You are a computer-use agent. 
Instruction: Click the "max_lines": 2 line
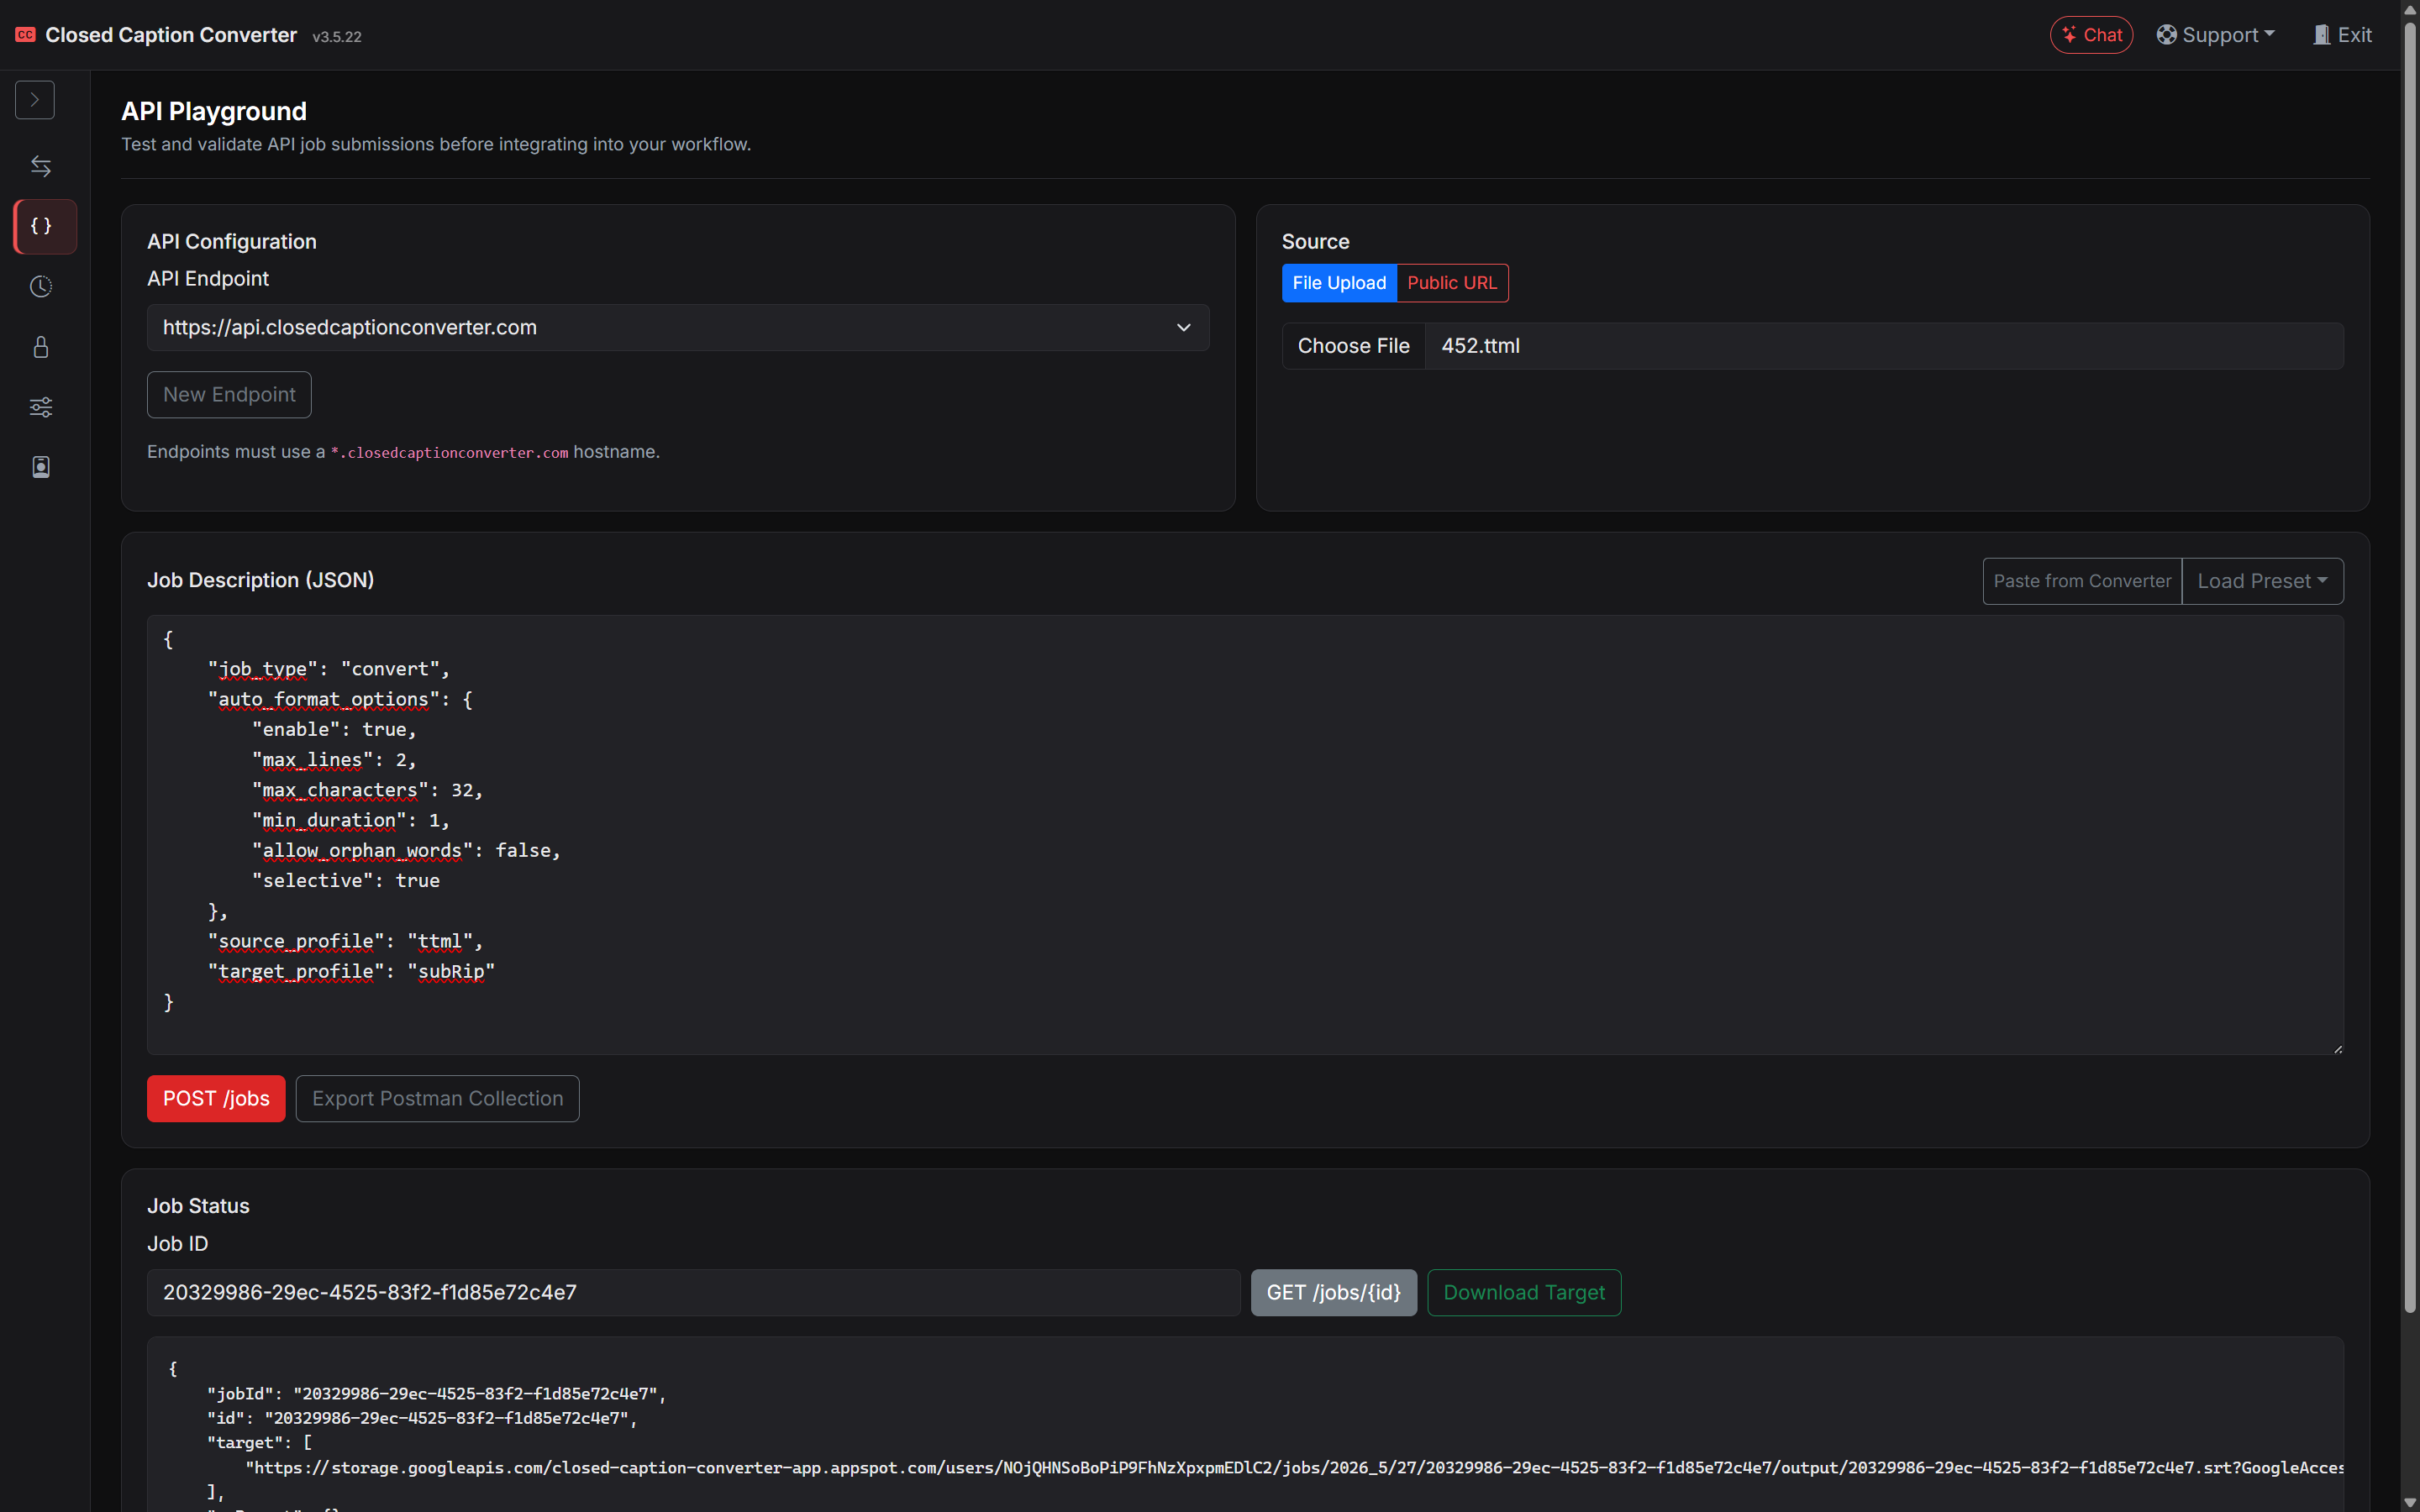click(x=334, y=761)
